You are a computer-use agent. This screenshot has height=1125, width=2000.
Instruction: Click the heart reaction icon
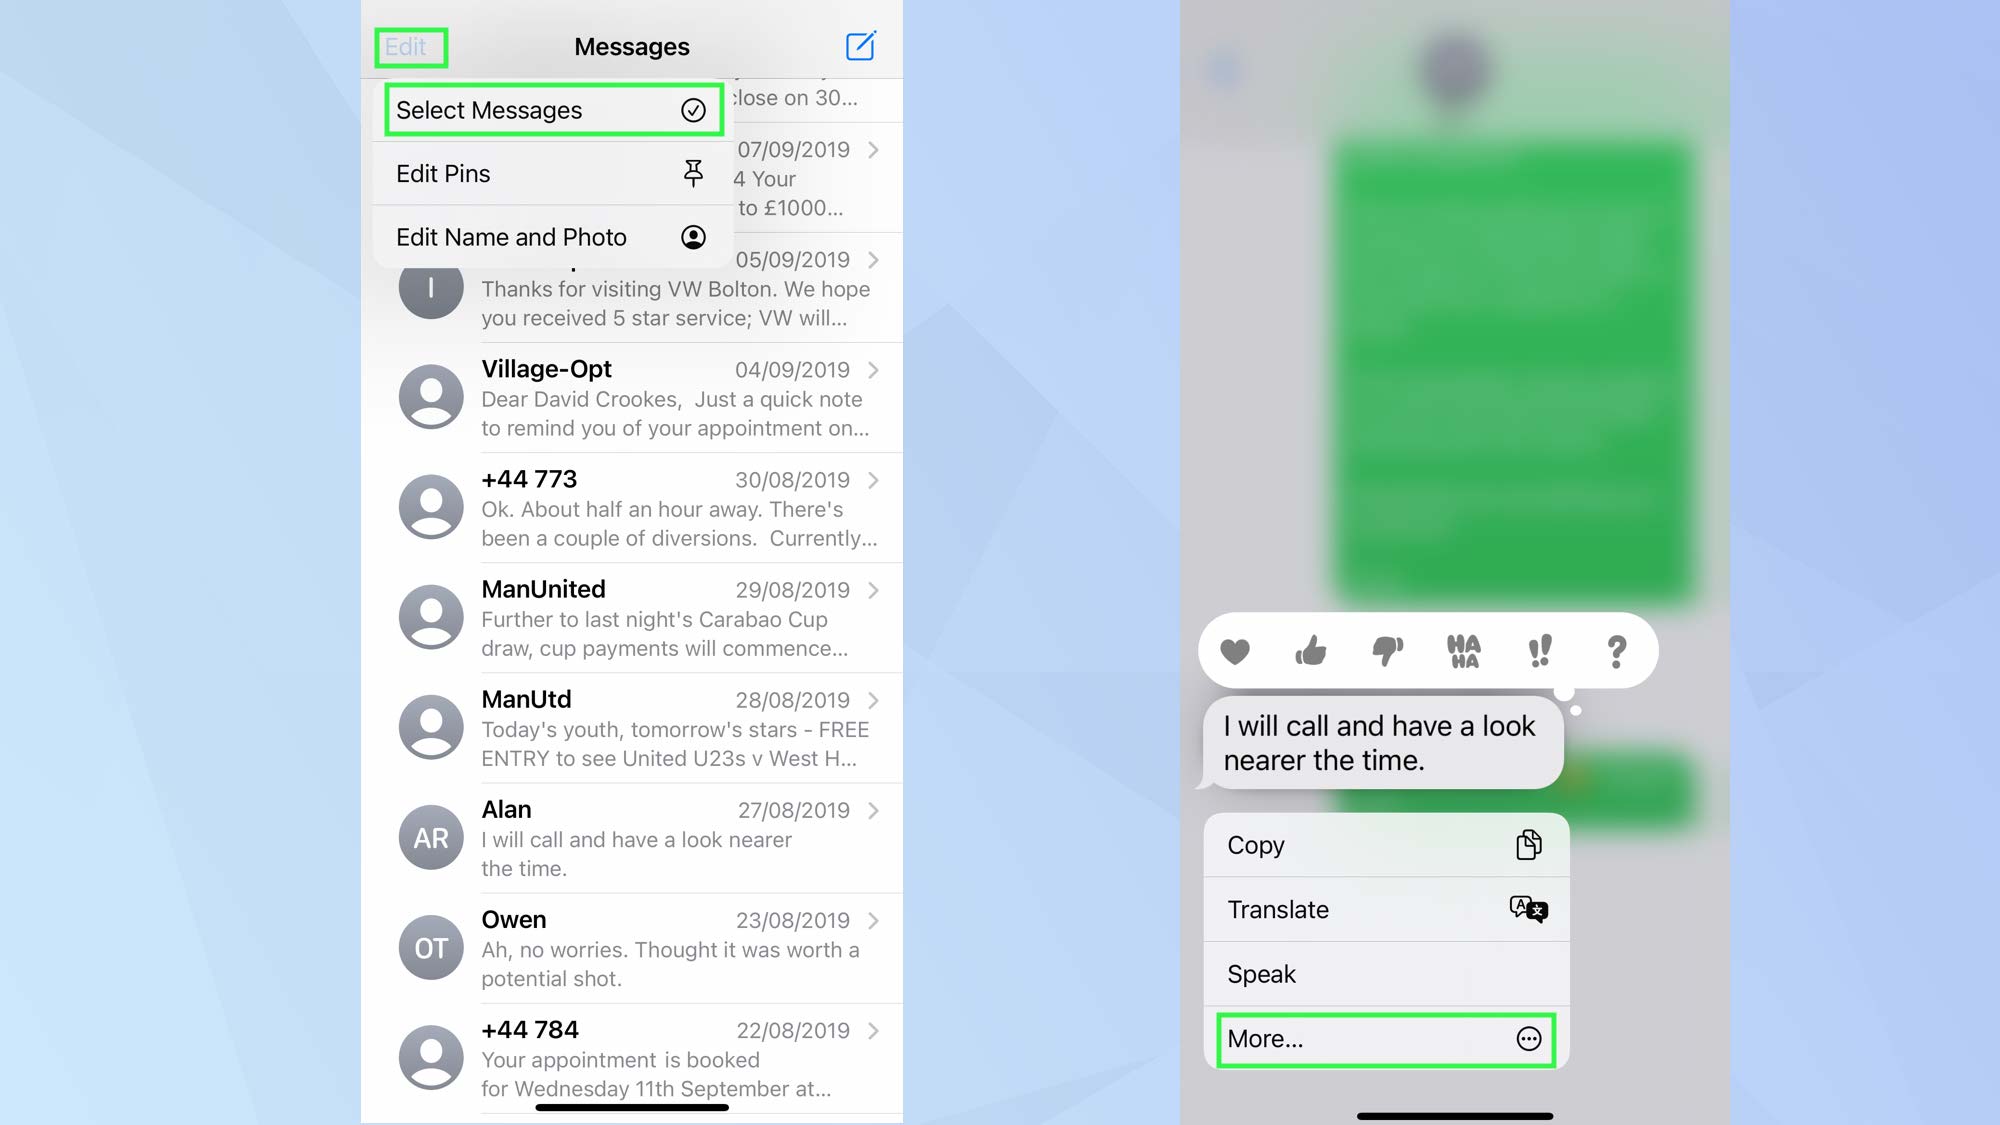1234,651
